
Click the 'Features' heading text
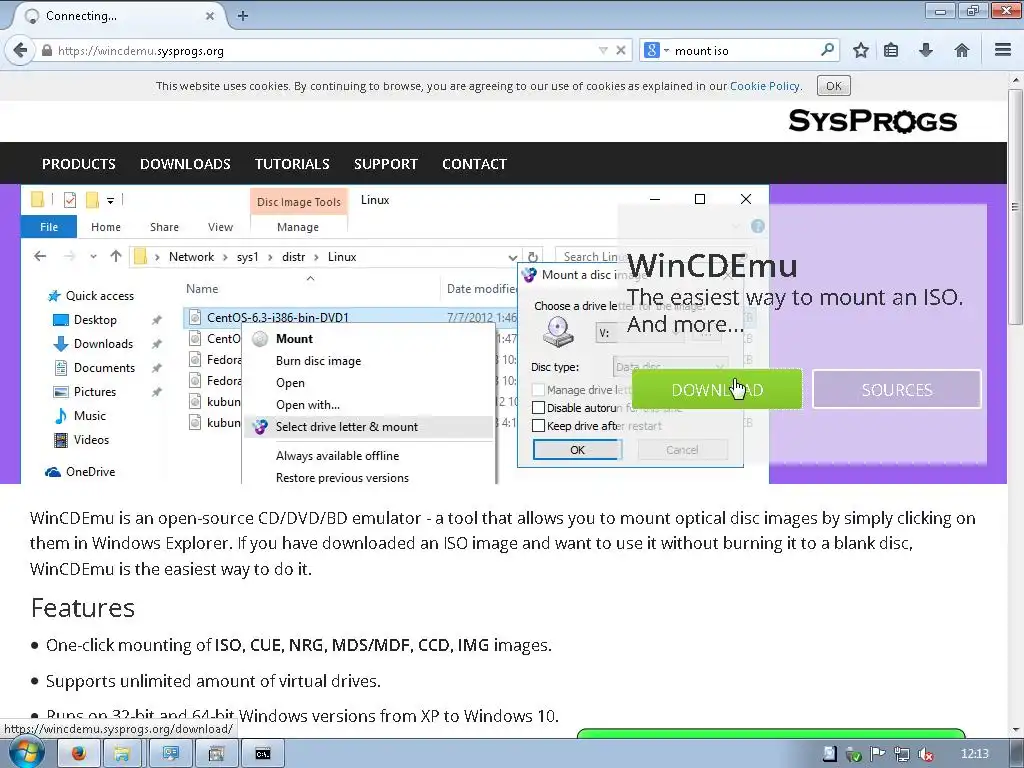pos(83,608)
